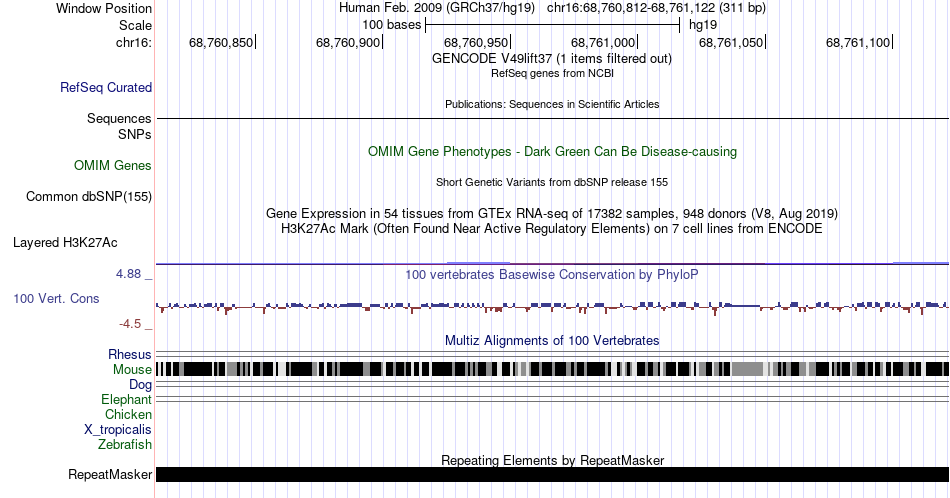This screenshot has width=950, height=498.
Task: Click the SNPs track label
Action: point(135,134)
